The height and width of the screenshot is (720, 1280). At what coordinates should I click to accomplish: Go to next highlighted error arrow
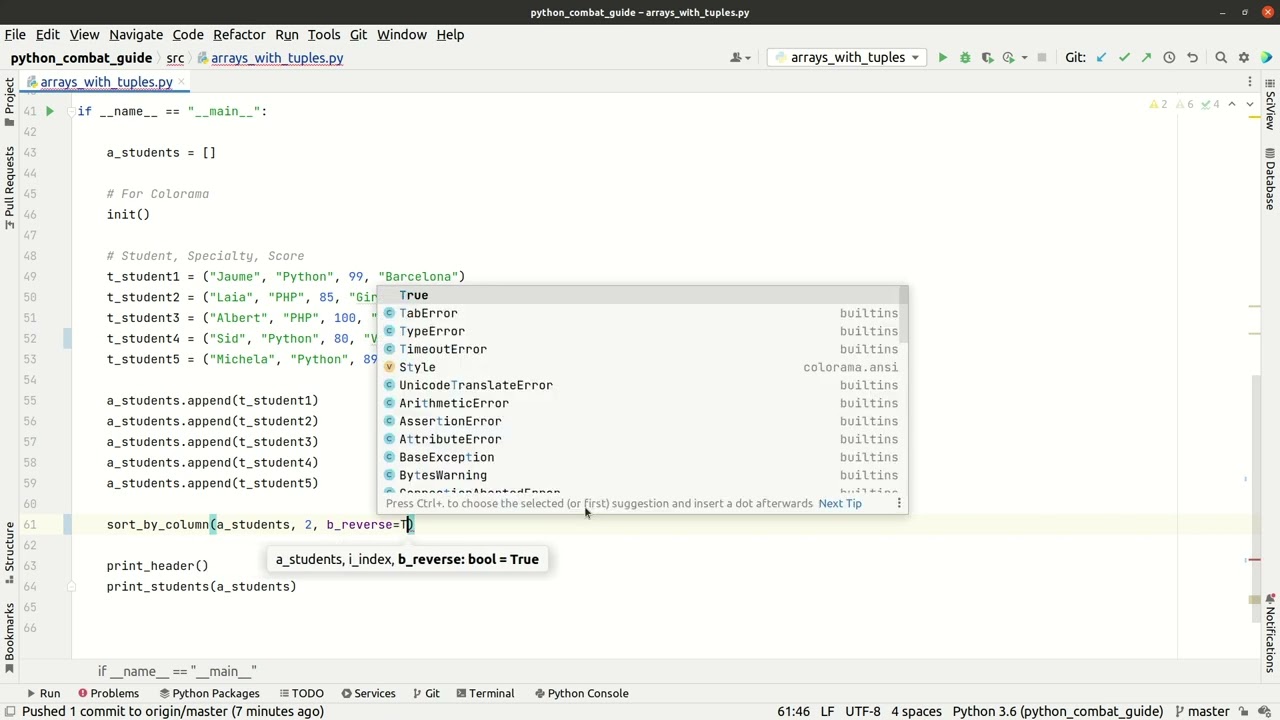[1249, 104]
